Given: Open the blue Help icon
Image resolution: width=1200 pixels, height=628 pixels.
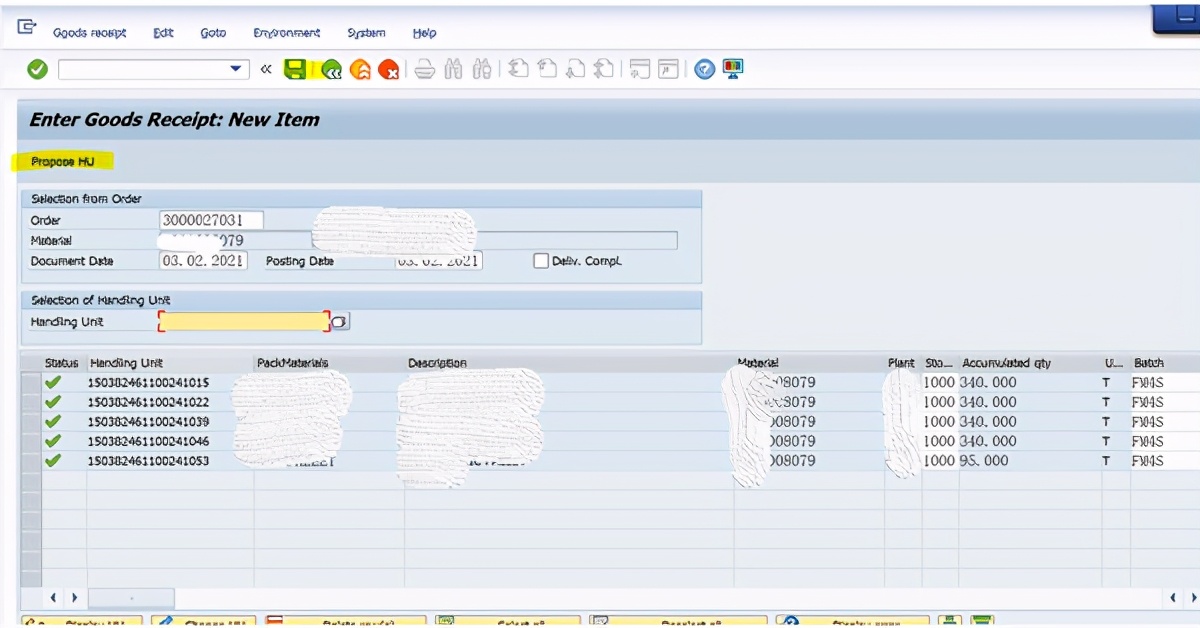Looking at the screenshot, I should (x=705, y=69).
